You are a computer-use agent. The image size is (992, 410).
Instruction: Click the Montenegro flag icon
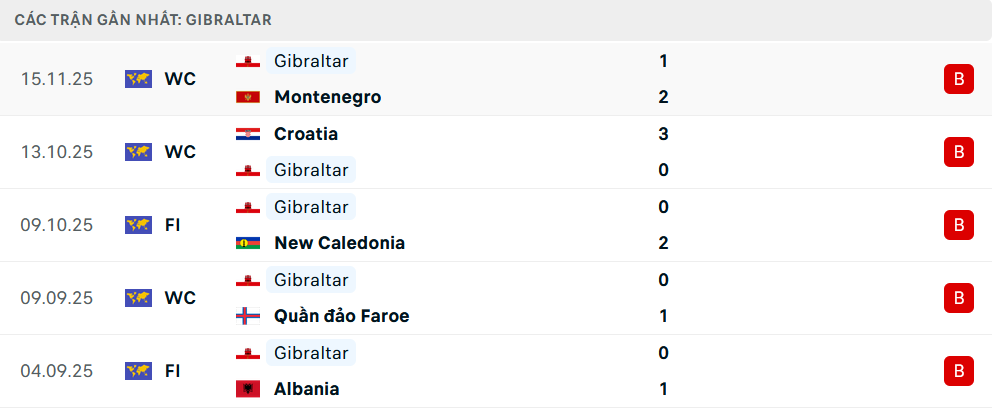point(247,97)
